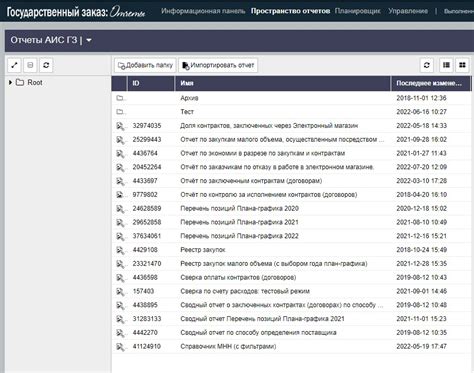Select Отчёт по заказчикам по отказу row

pos(291,167)
